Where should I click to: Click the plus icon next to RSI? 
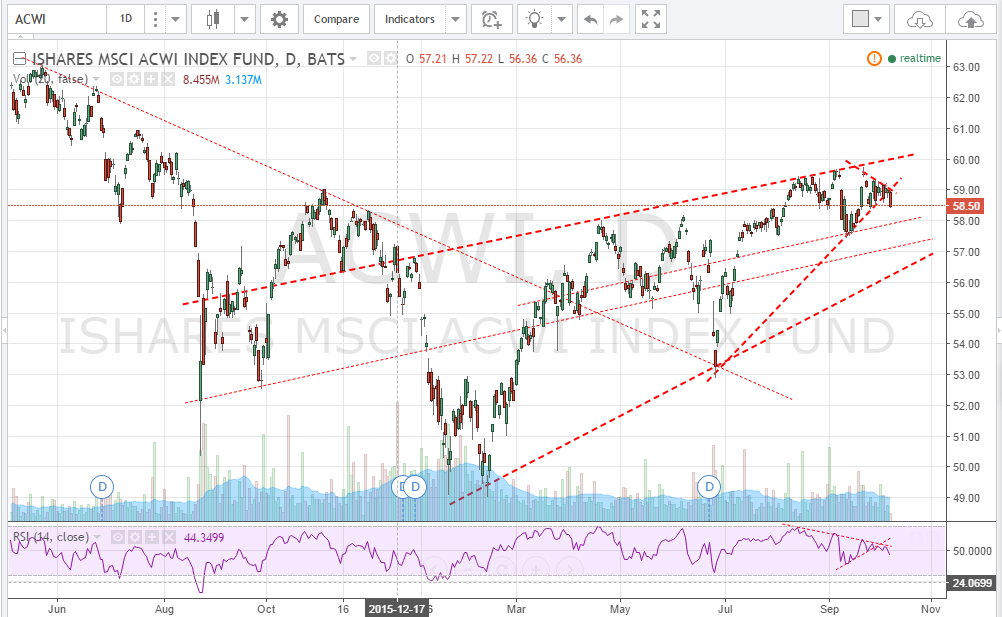click(151, 537)
